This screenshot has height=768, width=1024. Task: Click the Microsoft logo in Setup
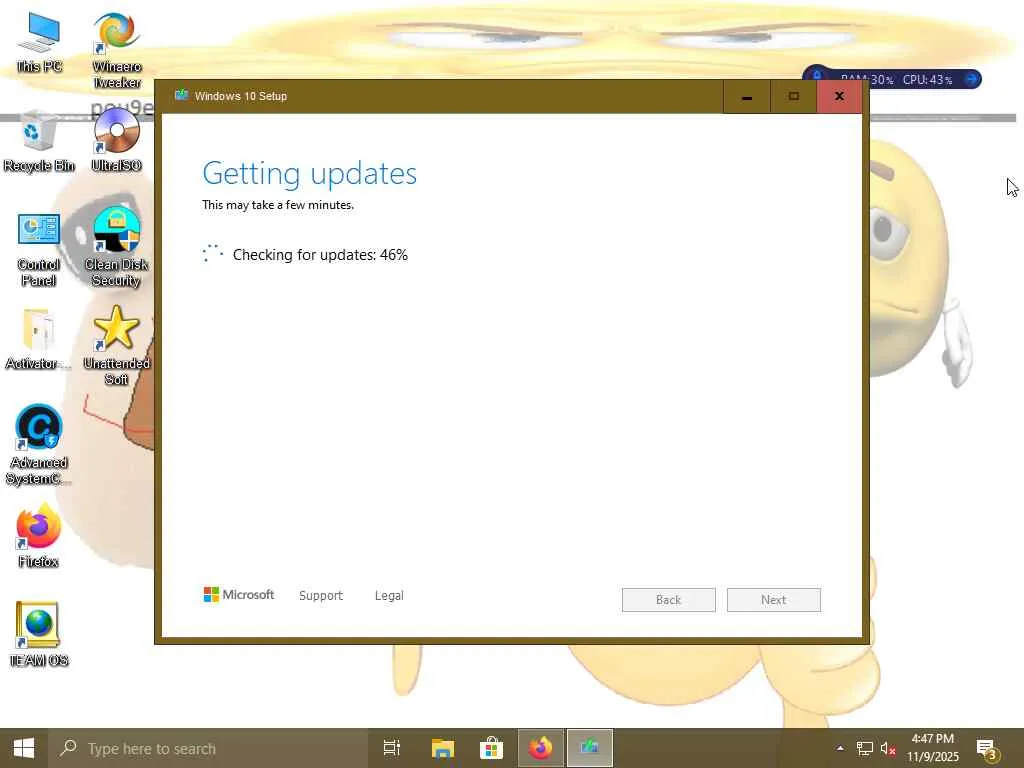tap(239, 594)
